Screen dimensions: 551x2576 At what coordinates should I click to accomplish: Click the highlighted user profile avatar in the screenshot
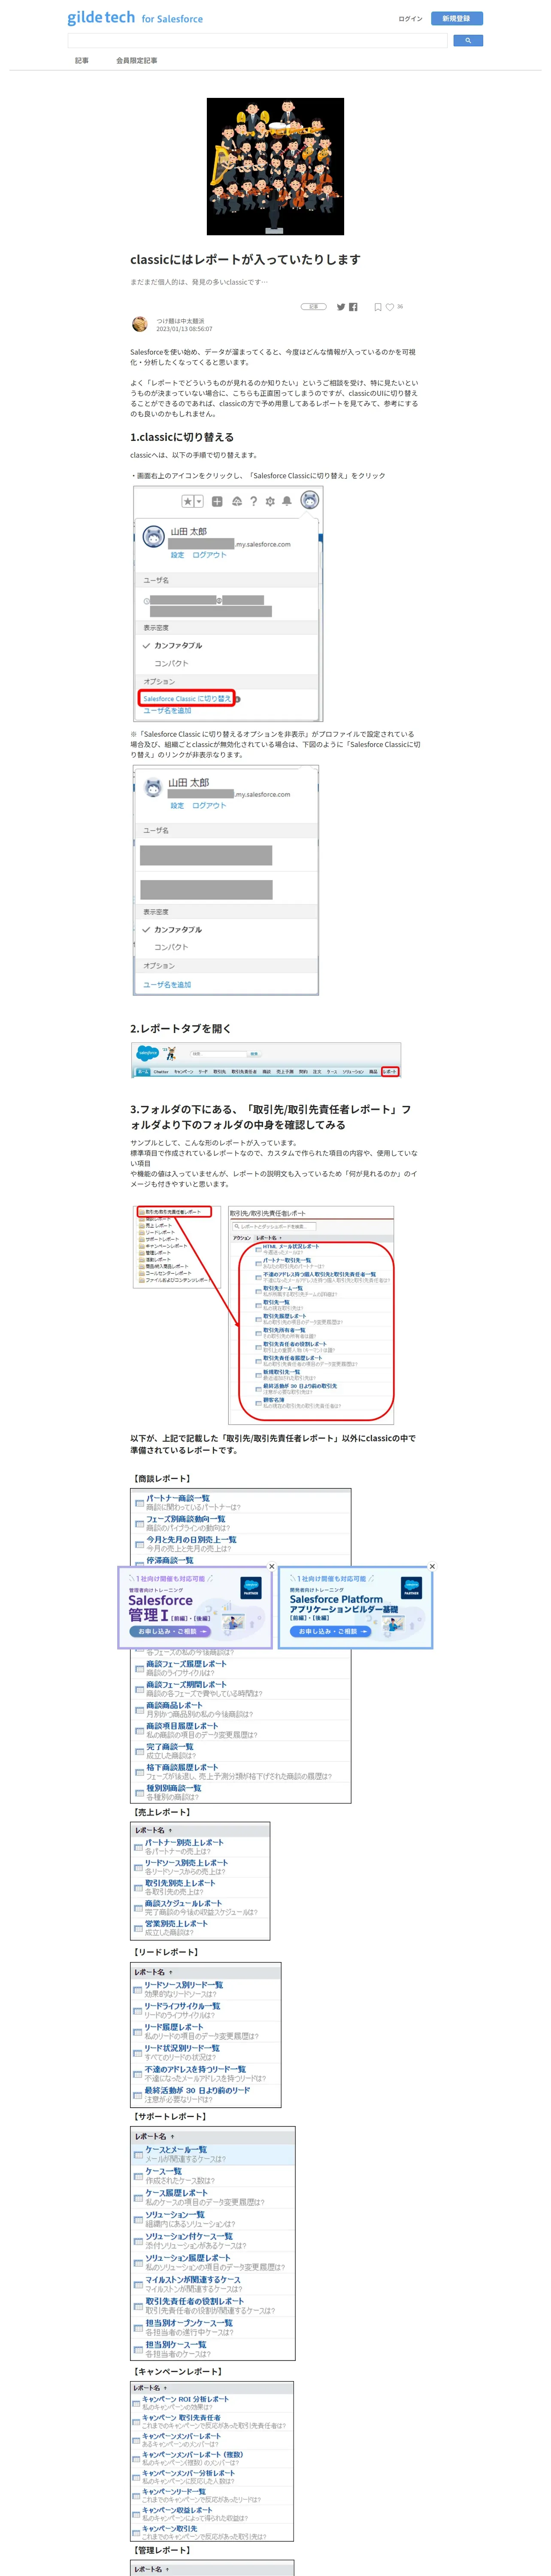tap(310, 500)
